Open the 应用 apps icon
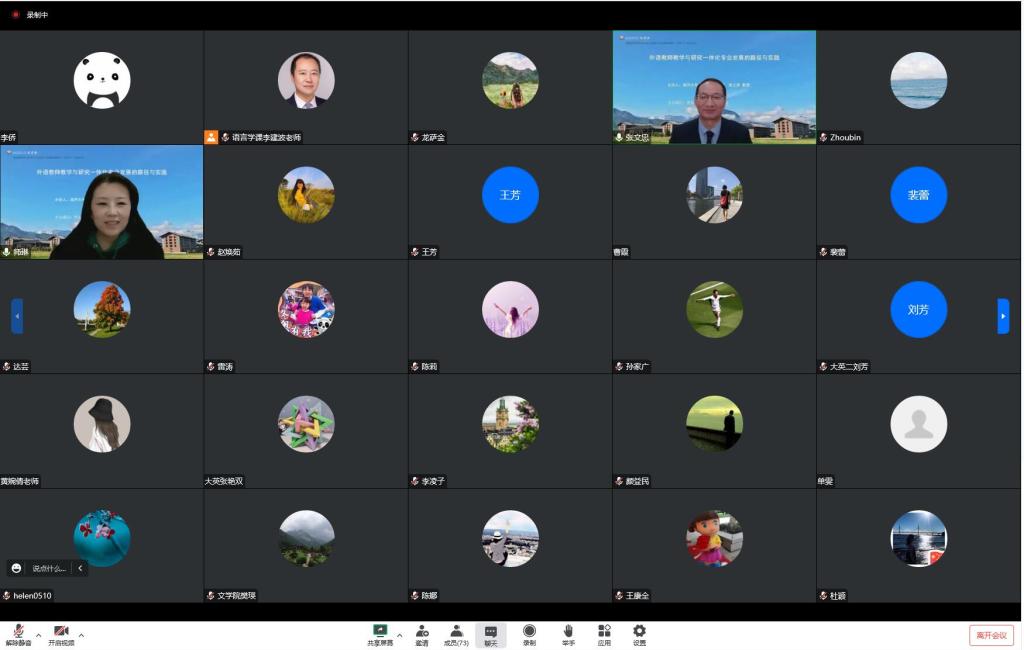This screenshot has width=1024, height=650. [x=604, y=634]
